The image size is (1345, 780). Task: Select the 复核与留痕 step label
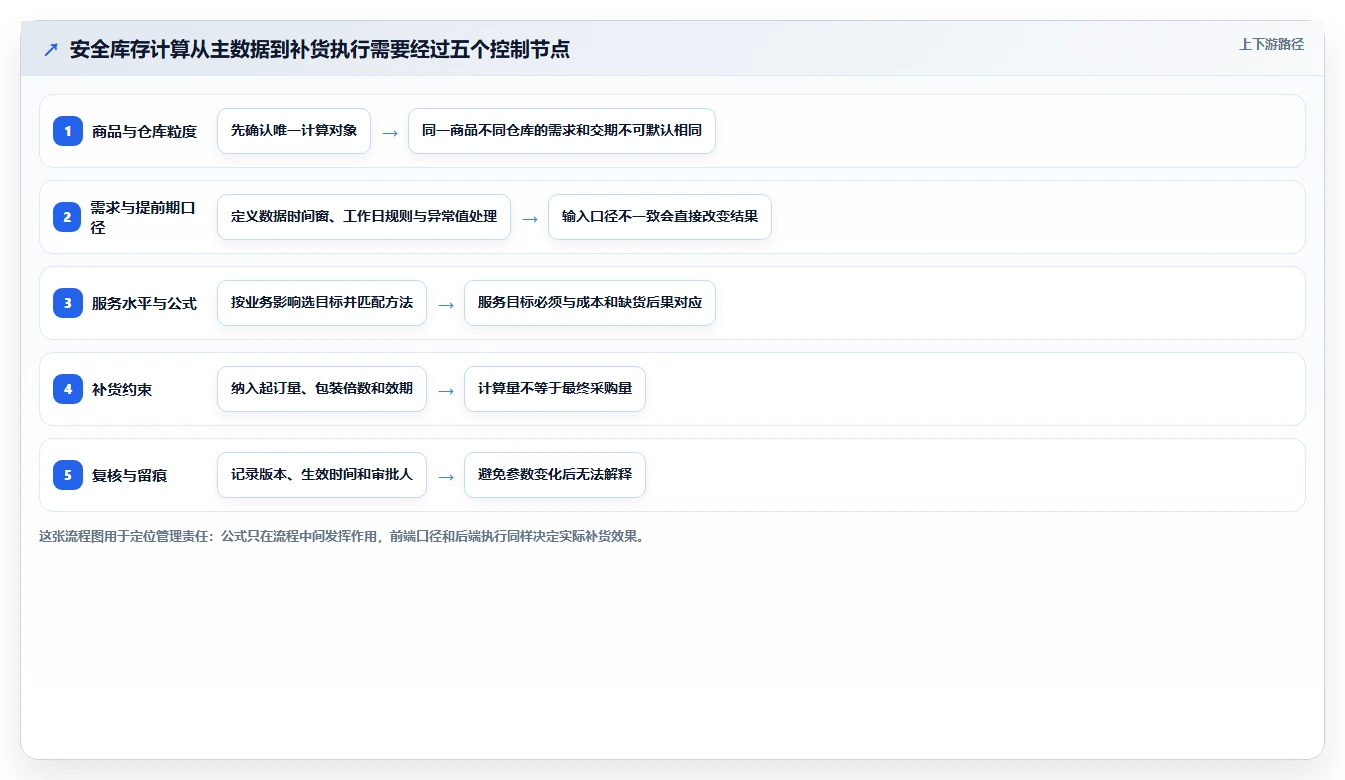click(129, 475)
